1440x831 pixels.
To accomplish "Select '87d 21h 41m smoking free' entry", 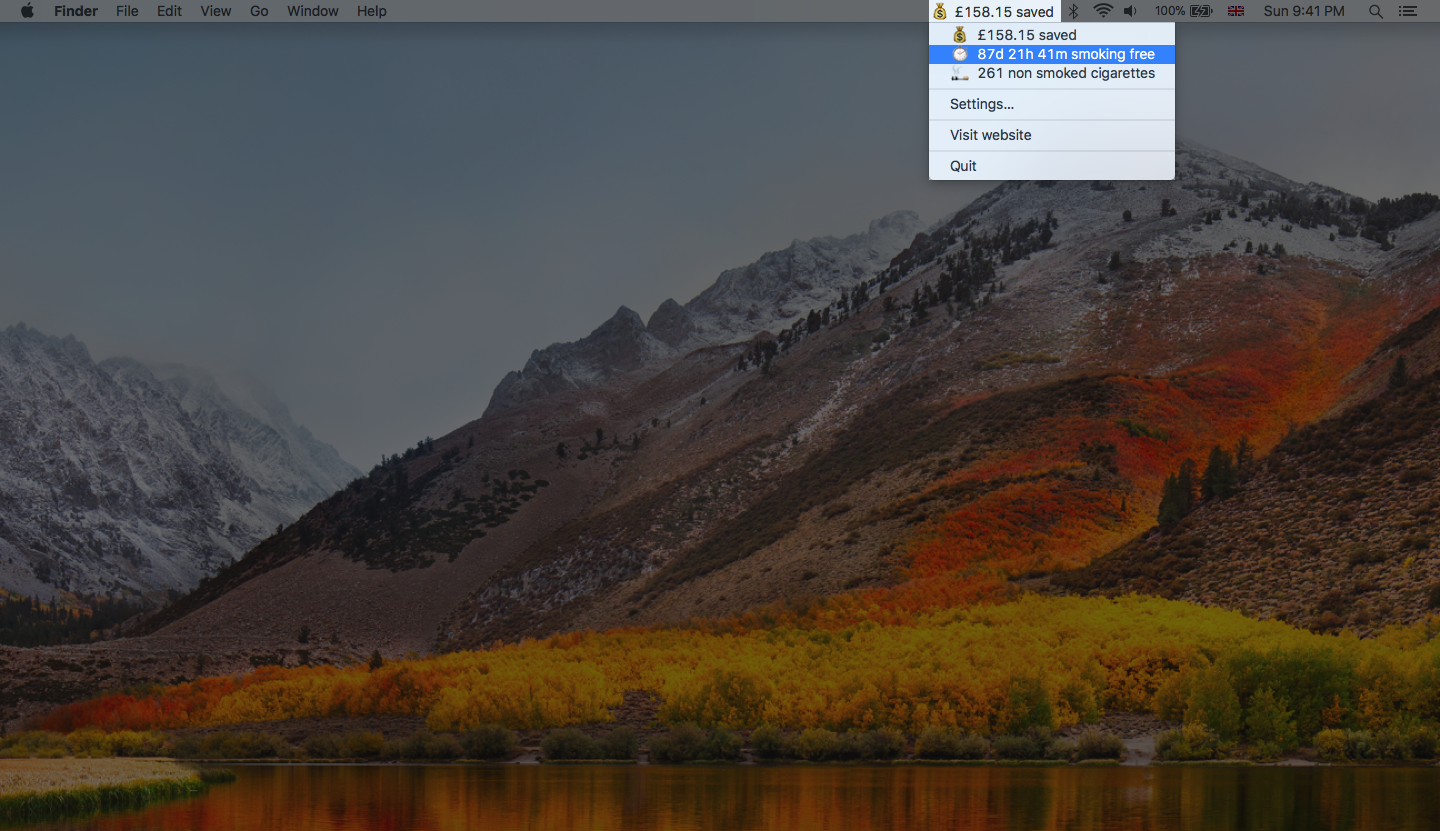I will [x=1052, y=54].
